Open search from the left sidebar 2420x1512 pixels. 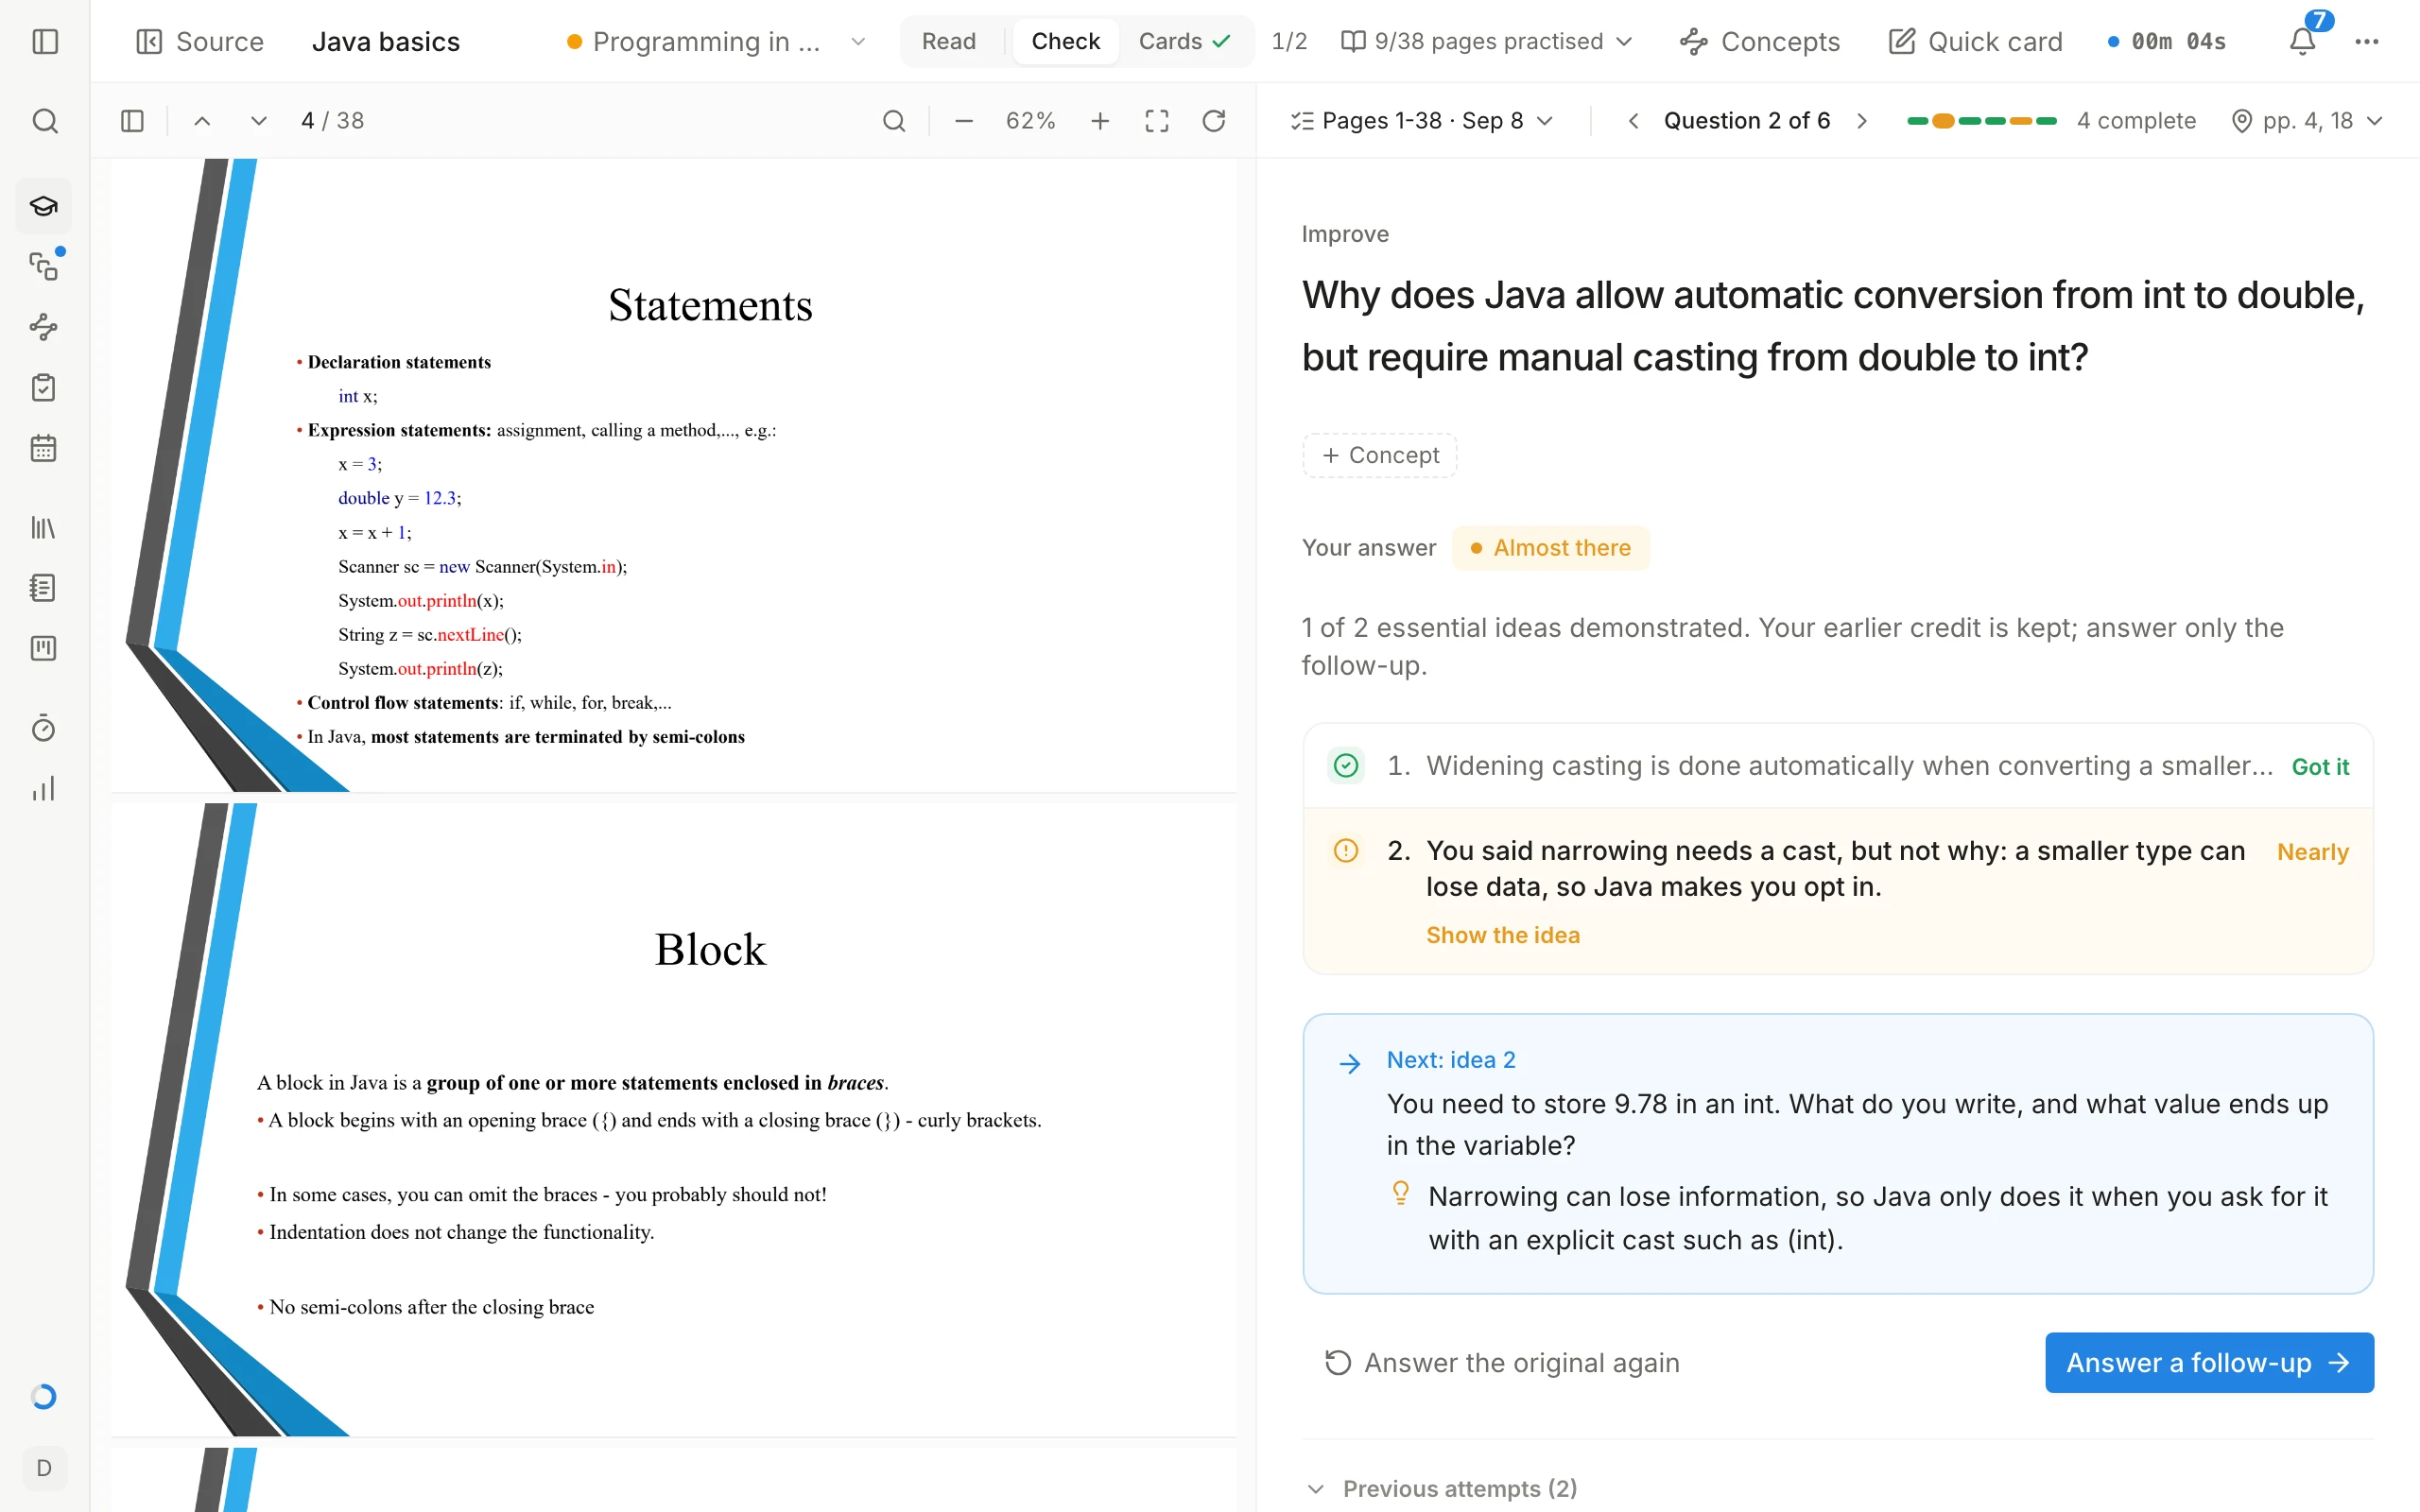tap(45, 121)
